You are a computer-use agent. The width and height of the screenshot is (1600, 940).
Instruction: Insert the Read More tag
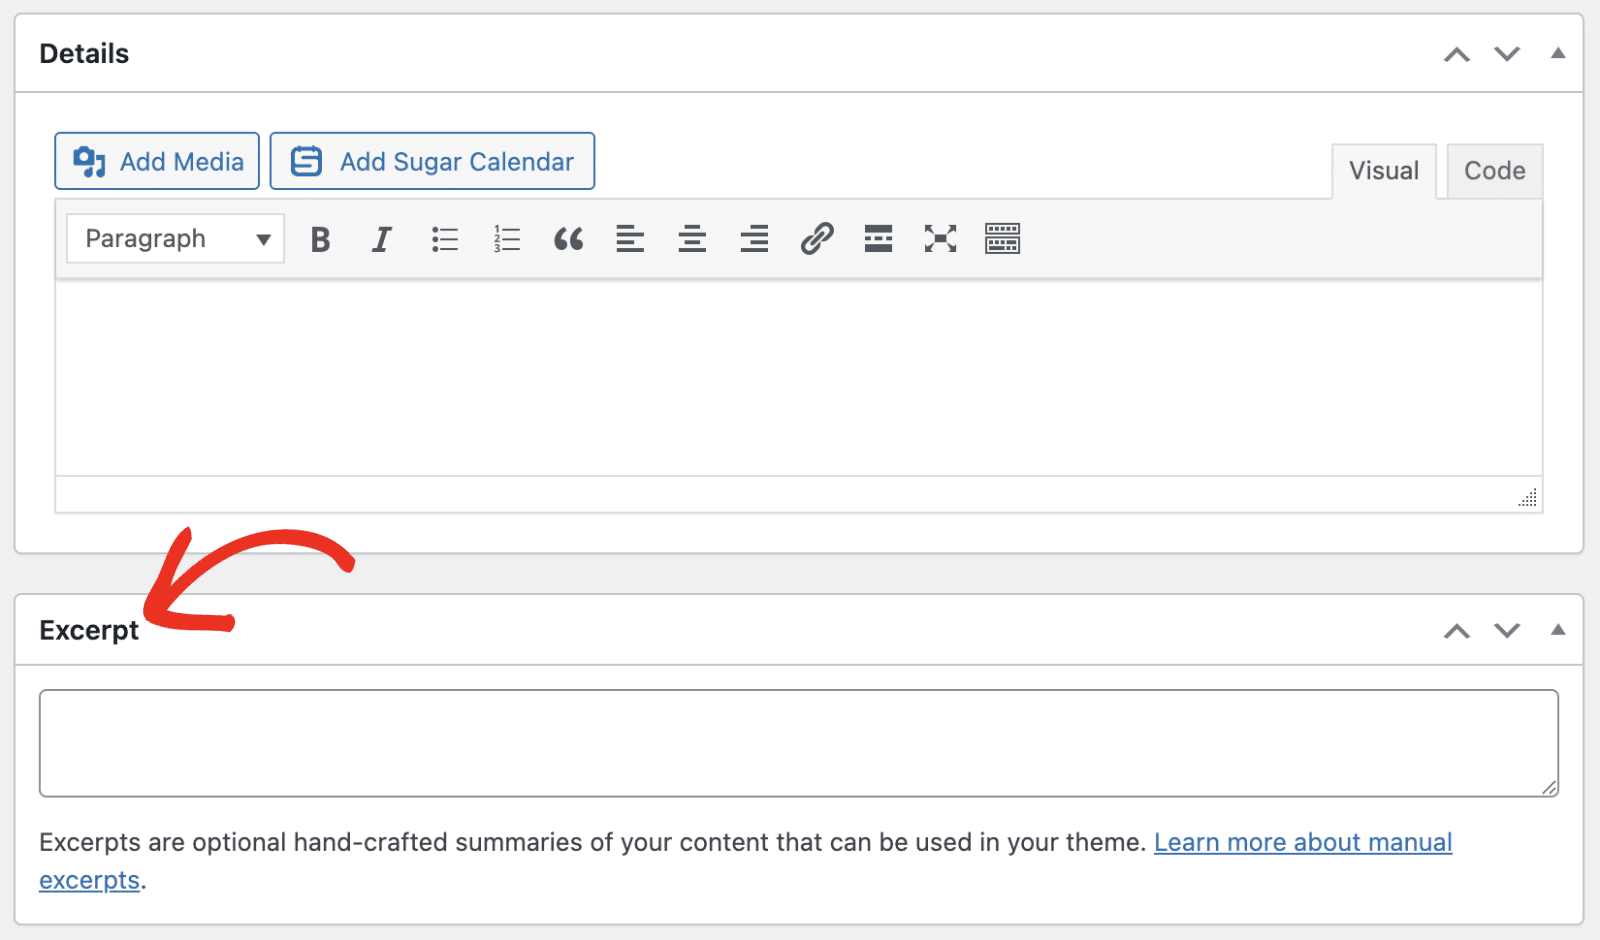tap(878, 238)
